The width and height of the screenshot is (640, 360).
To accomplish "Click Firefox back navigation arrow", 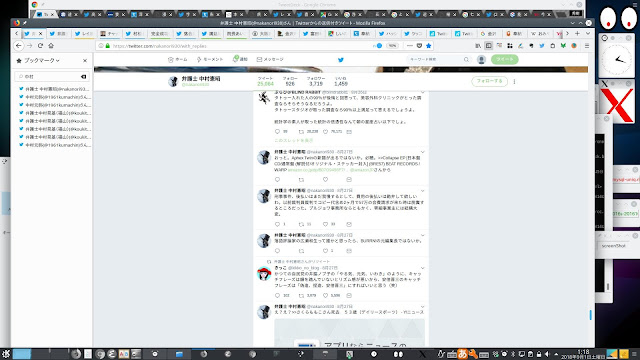I will 18,46.
